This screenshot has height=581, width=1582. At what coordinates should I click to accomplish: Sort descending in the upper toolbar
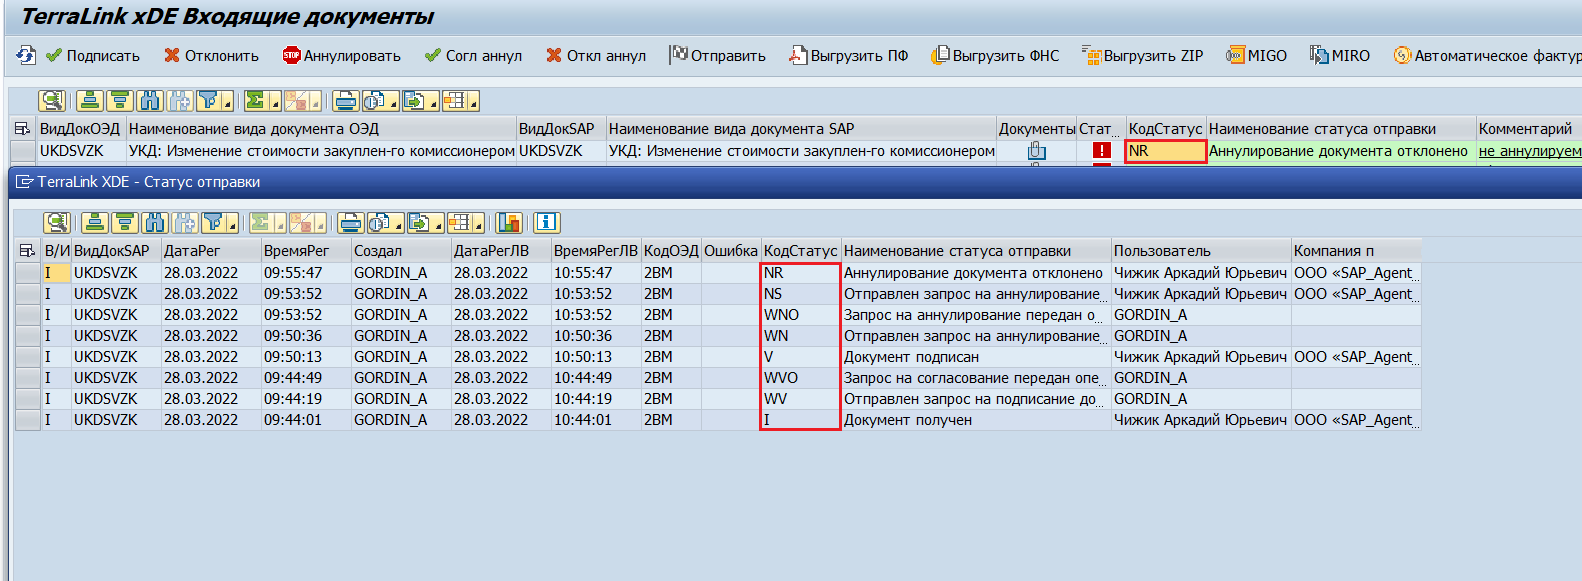click(x=119, y=101)
